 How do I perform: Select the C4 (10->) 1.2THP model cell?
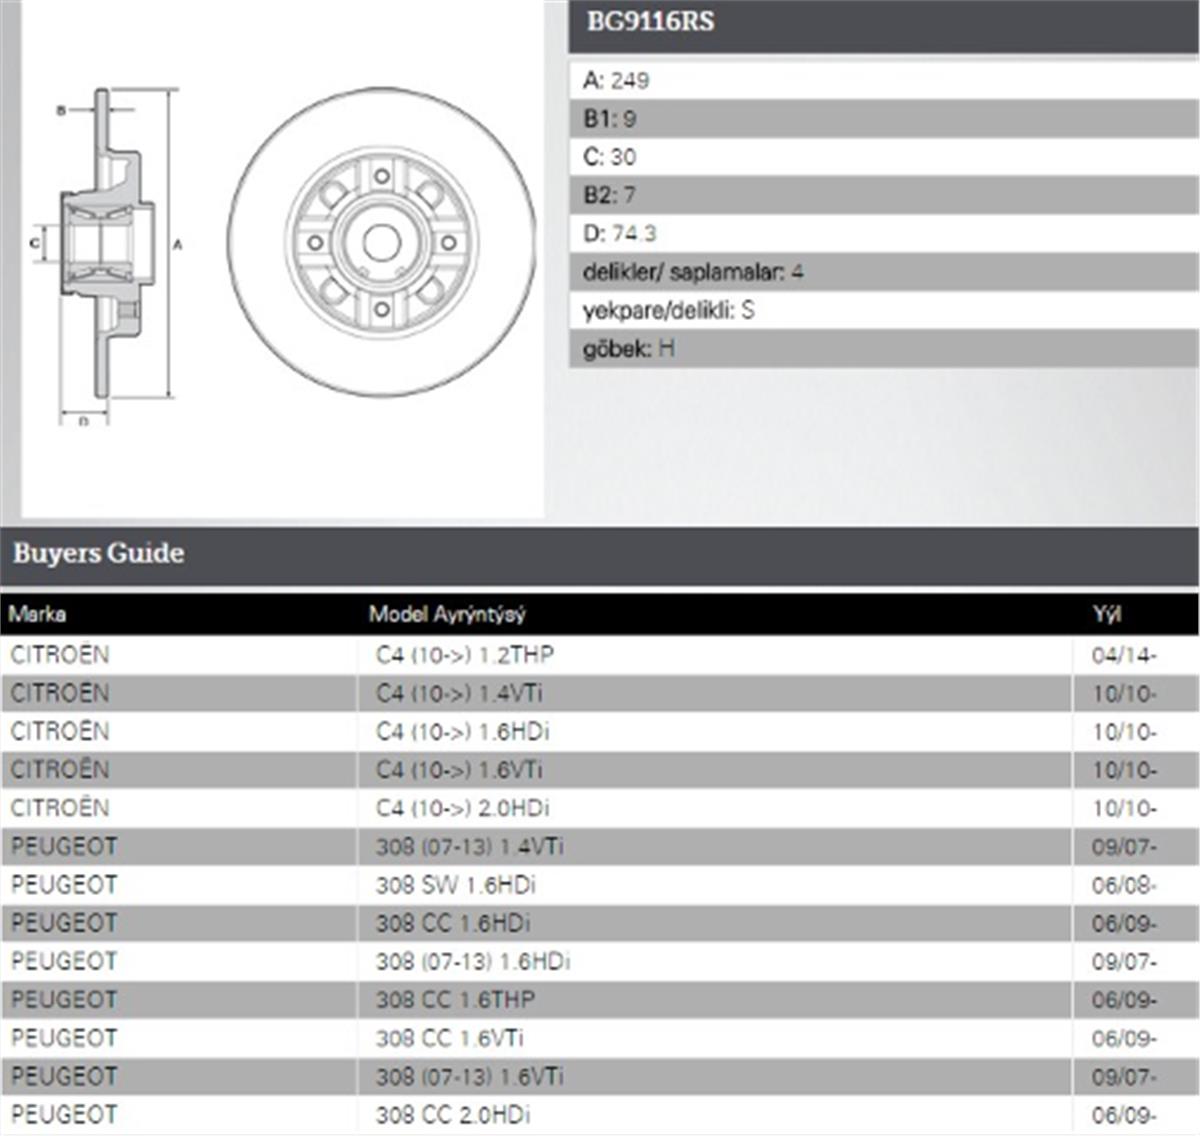(x=715, y=655)
